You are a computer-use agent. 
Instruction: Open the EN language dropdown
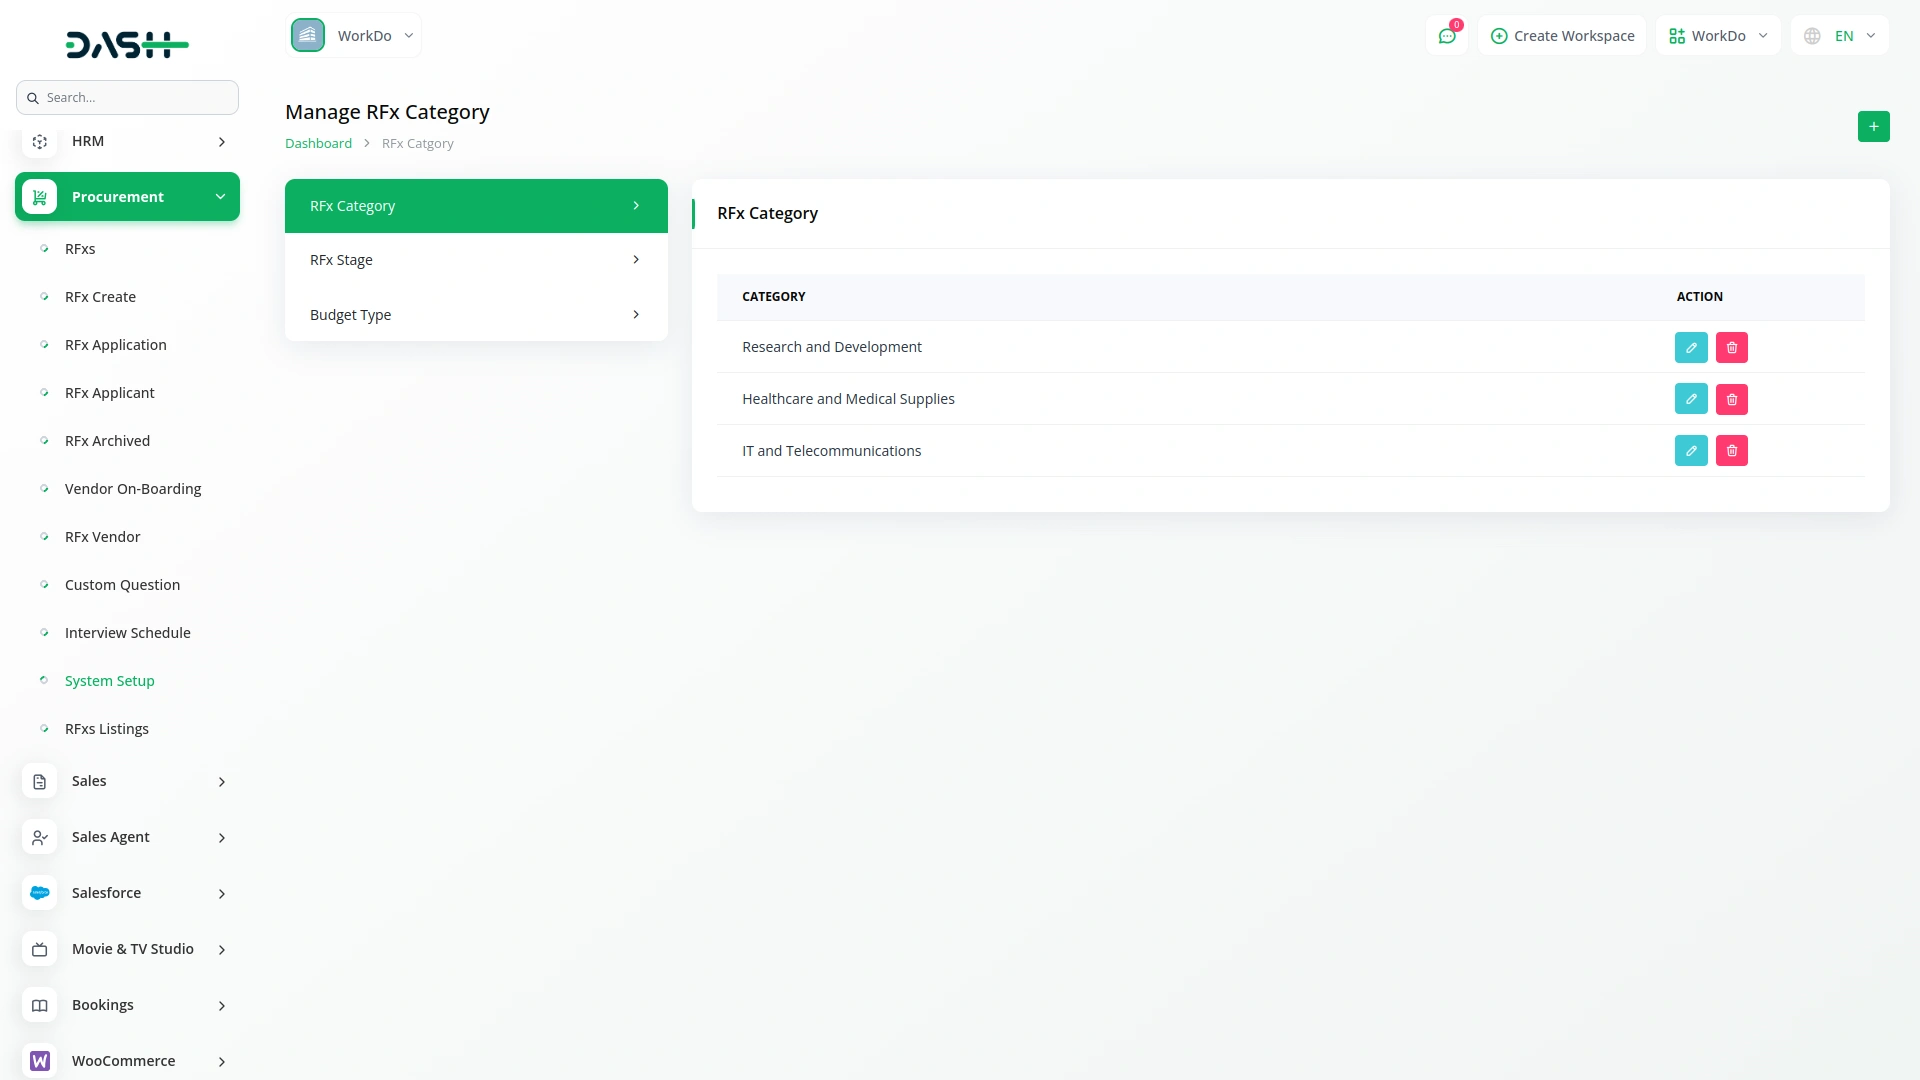tap(1840, 36)
